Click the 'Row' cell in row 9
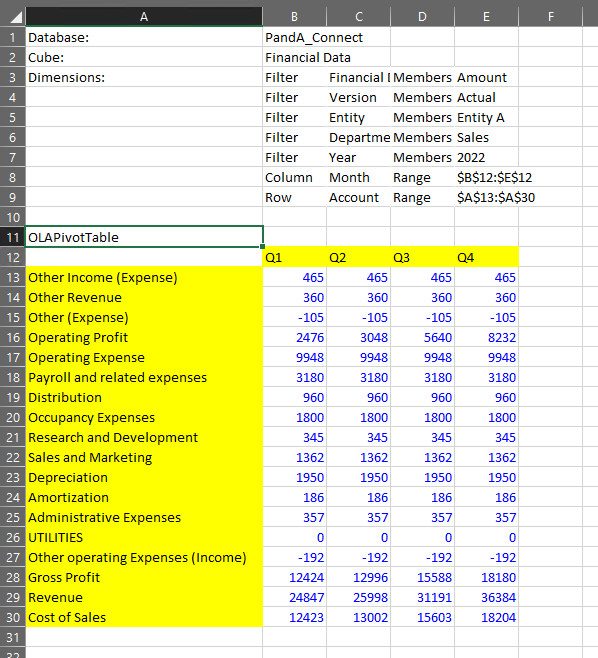Viewport: 598px width, 658px height. [295, 197]
